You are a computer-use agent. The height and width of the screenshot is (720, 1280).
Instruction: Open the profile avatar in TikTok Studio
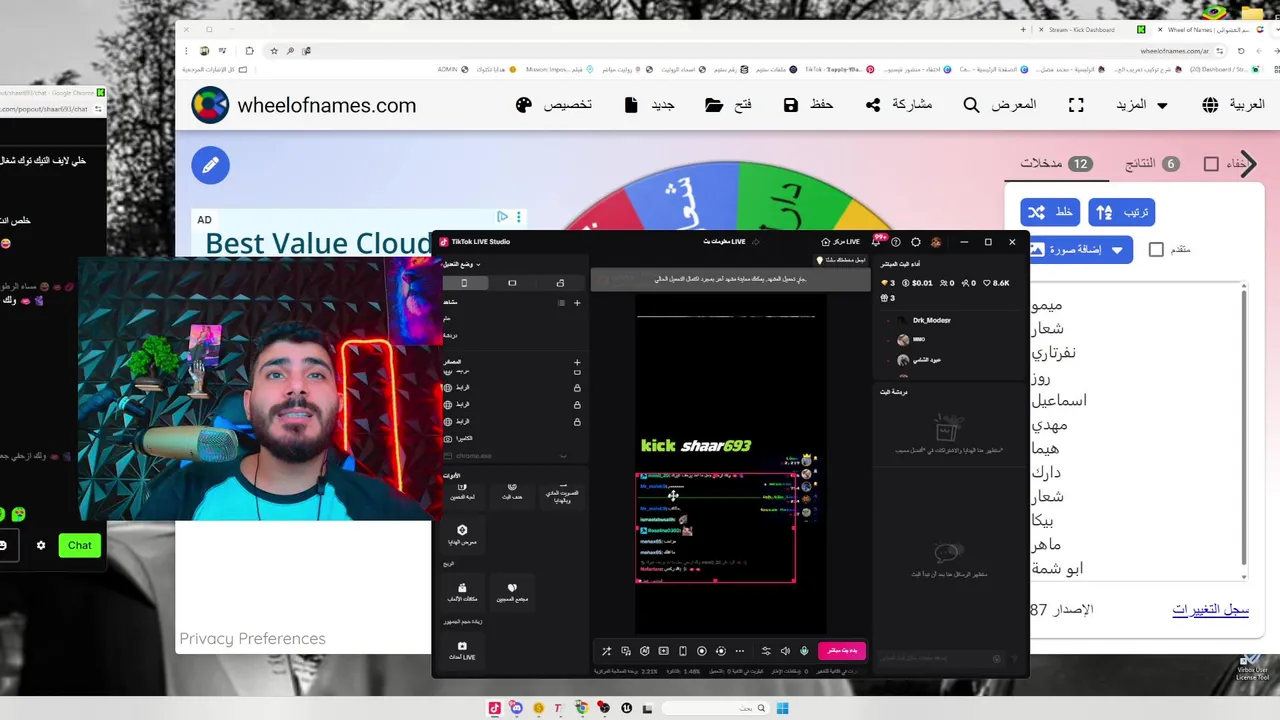936,242
